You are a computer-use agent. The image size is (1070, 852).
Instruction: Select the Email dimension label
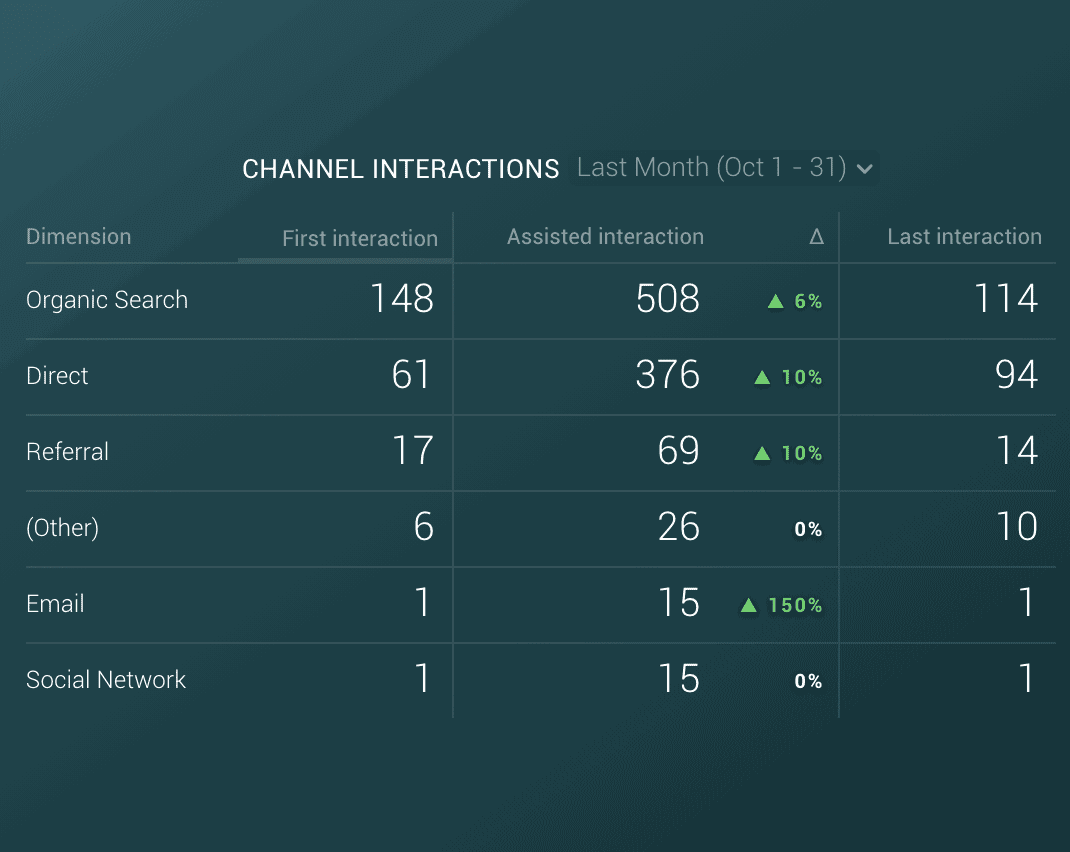click(55, 604)
